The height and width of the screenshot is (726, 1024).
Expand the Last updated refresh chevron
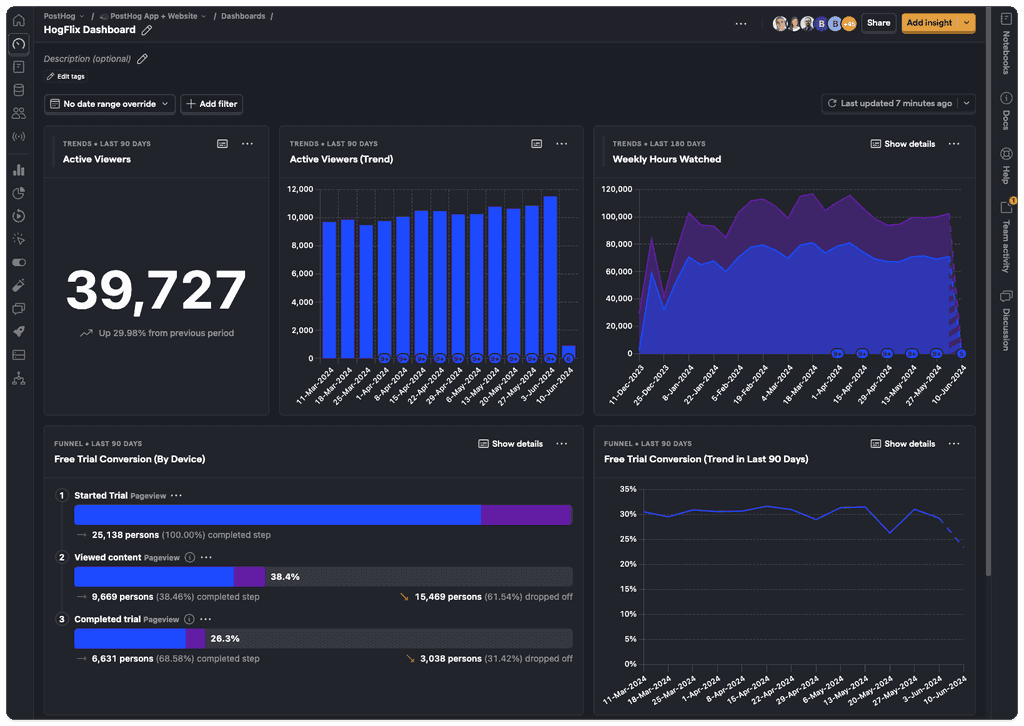point(964,103)
